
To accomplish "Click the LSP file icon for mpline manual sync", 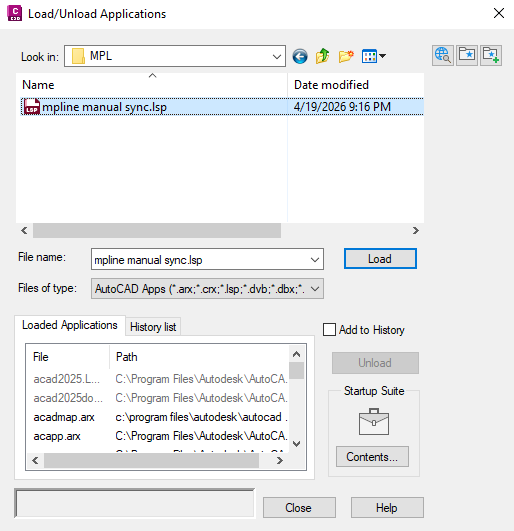I will (x=32, y=107).
